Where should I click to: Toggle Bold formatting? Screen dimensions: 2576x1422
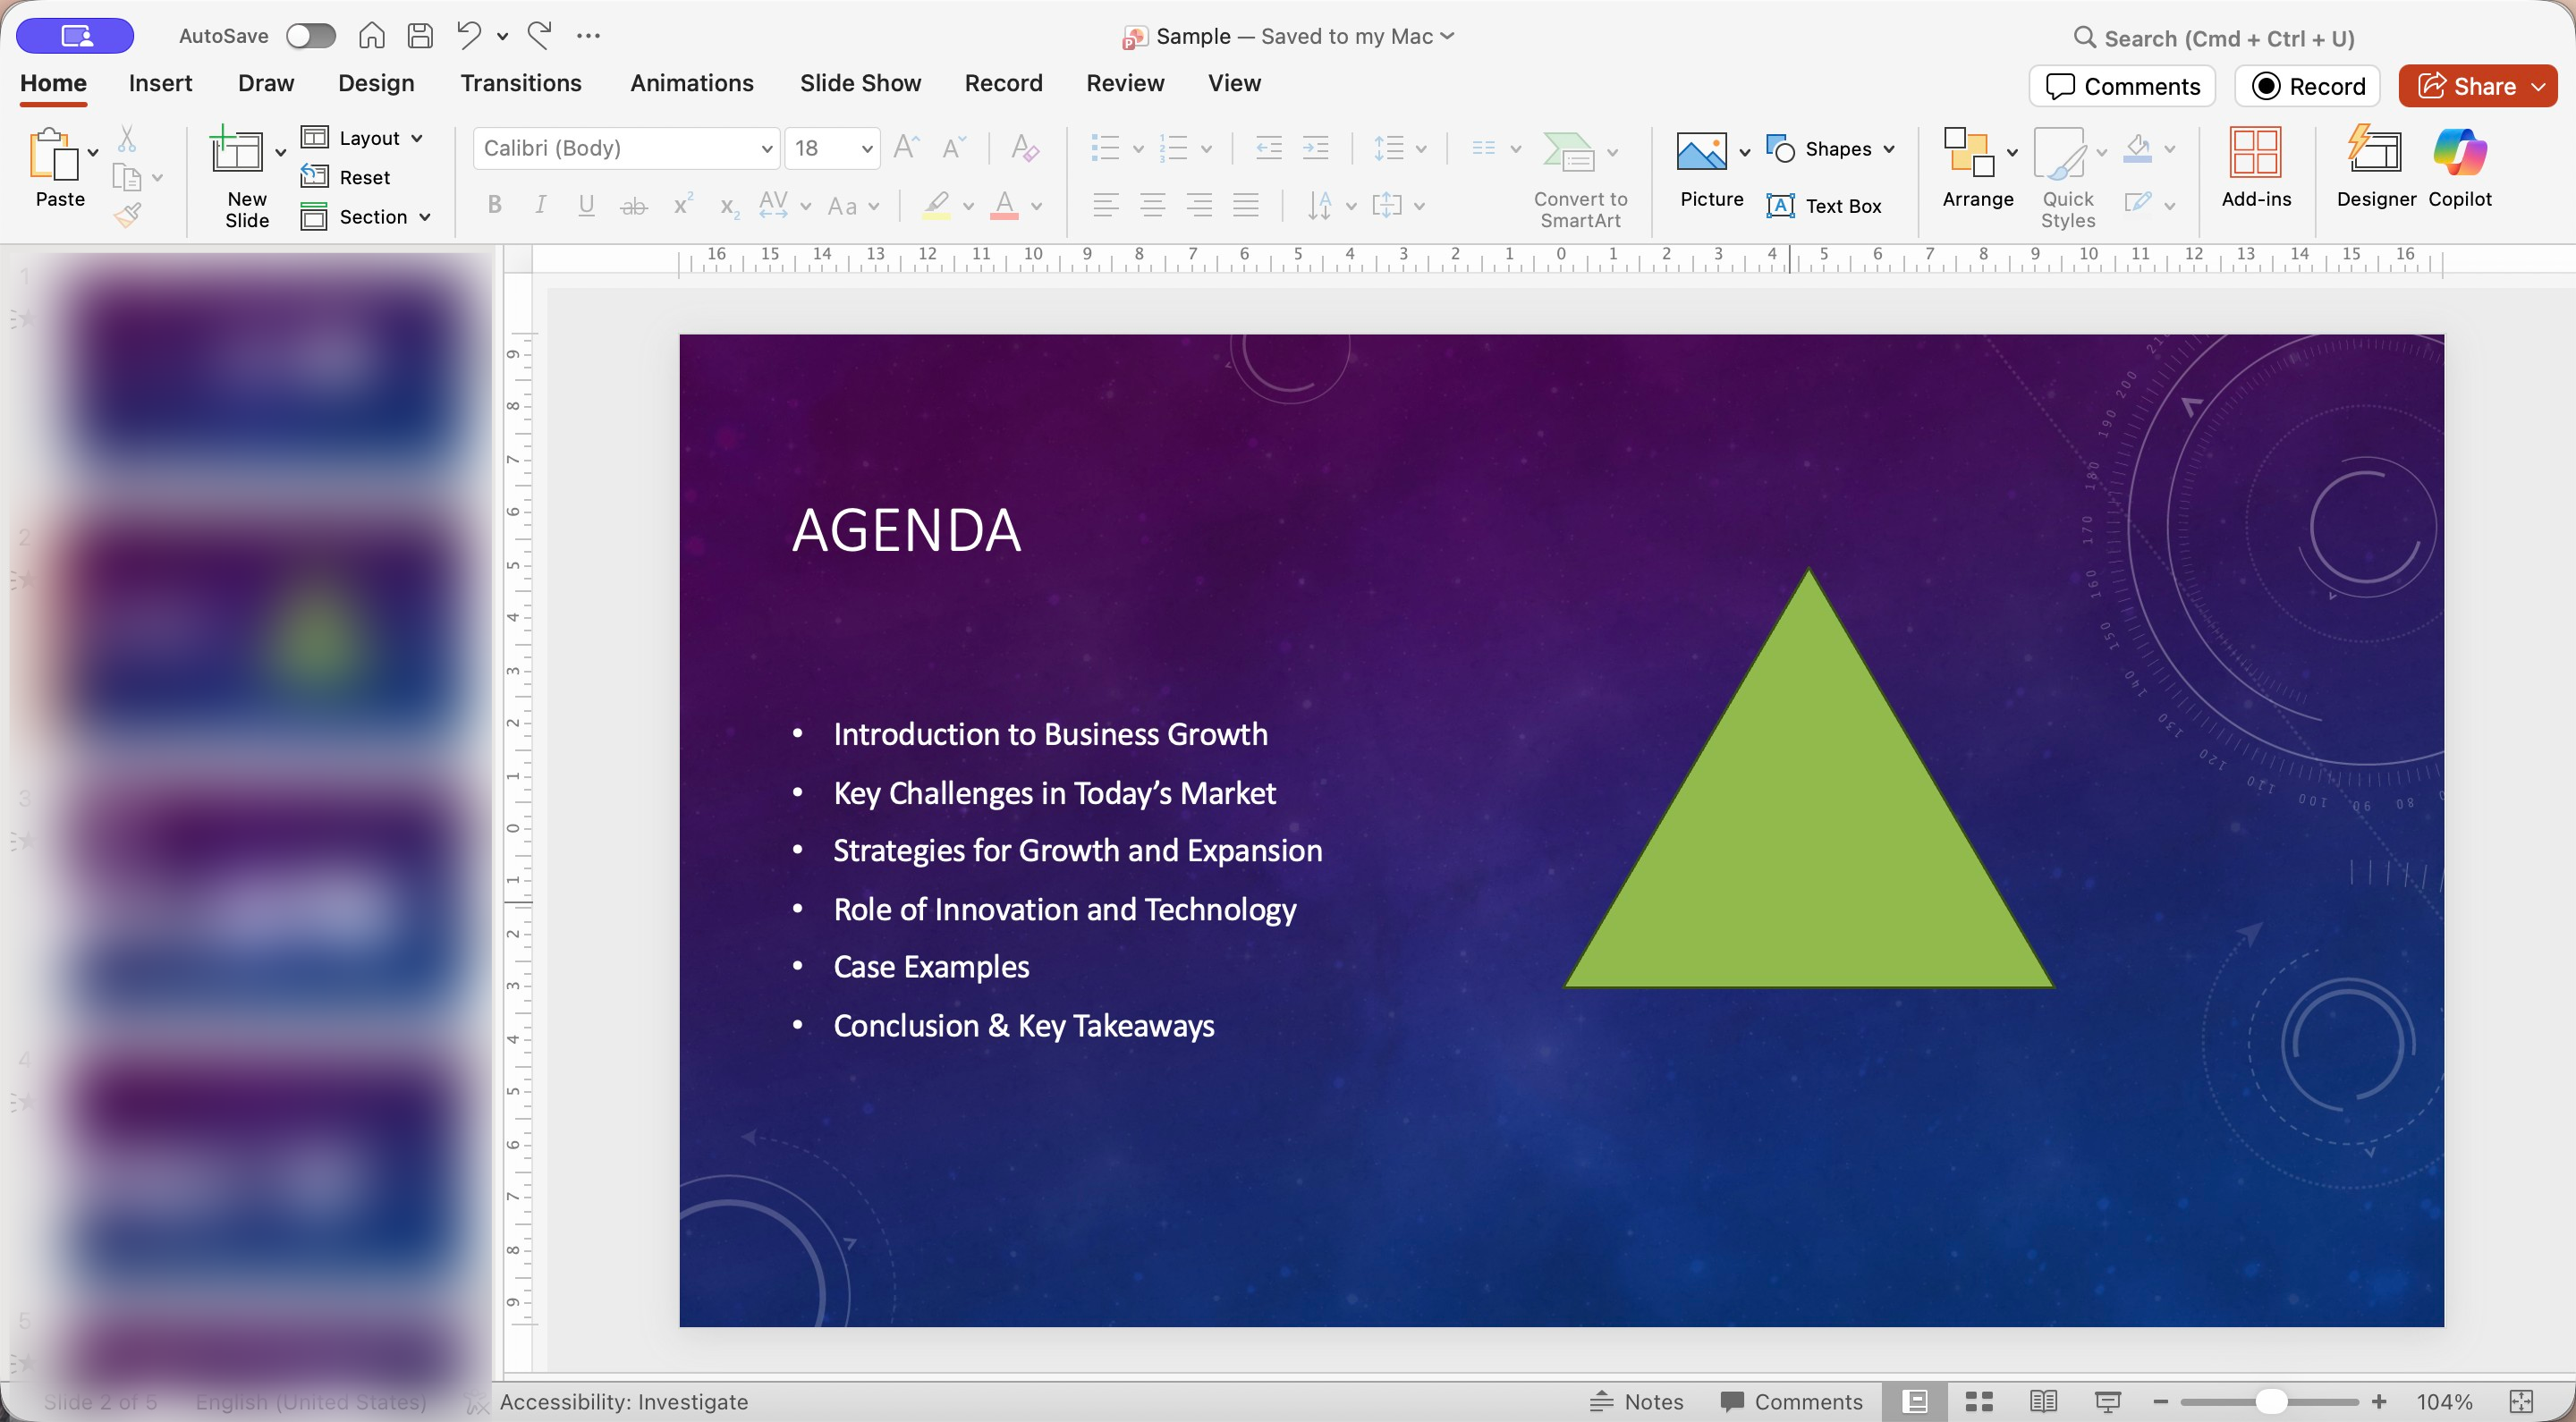point(494,205)
